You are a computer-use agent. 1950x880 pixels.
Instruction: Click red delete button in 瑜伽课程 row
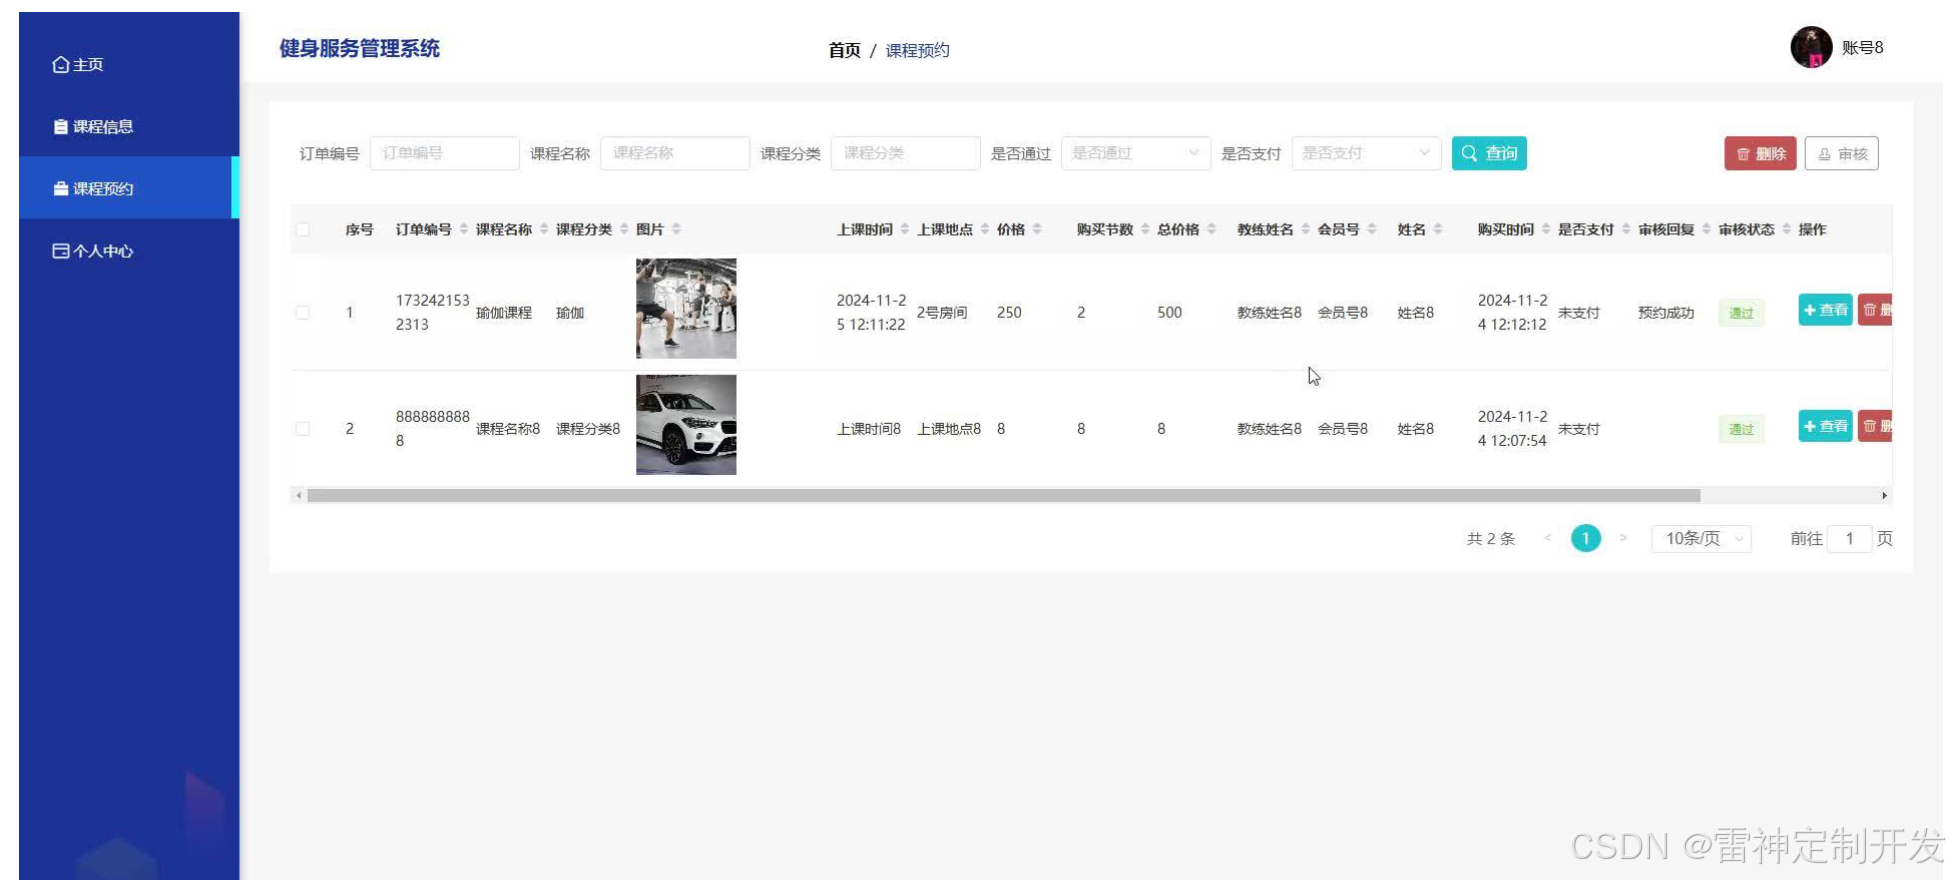click(x=1875, y=310)
